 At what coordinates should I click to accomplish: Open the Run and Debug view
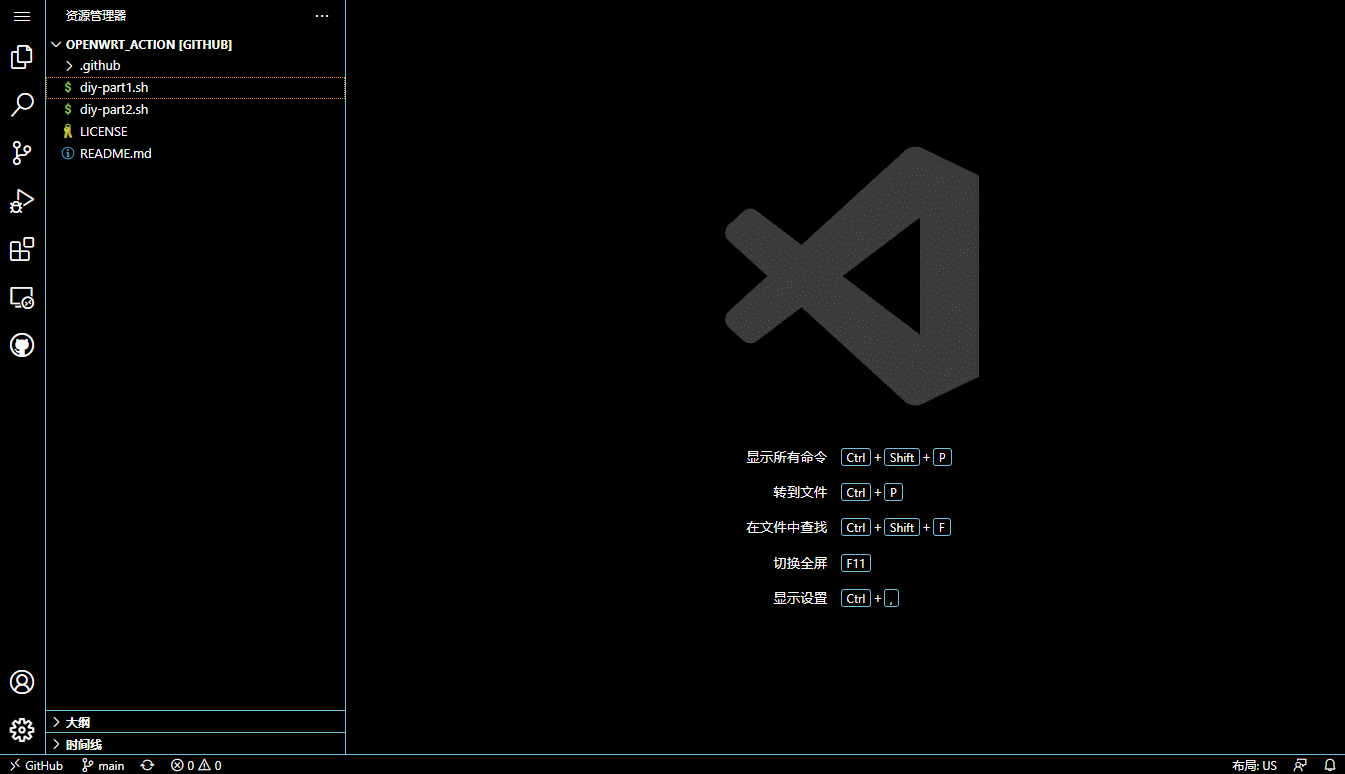pyautogui.click(x=22, y=201)
